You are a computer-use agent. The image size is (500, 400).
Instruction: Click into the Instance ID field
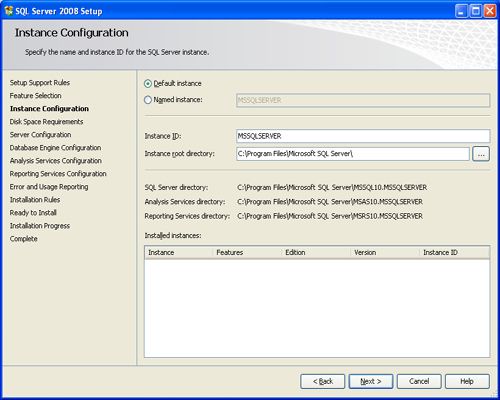pos(363,136)
